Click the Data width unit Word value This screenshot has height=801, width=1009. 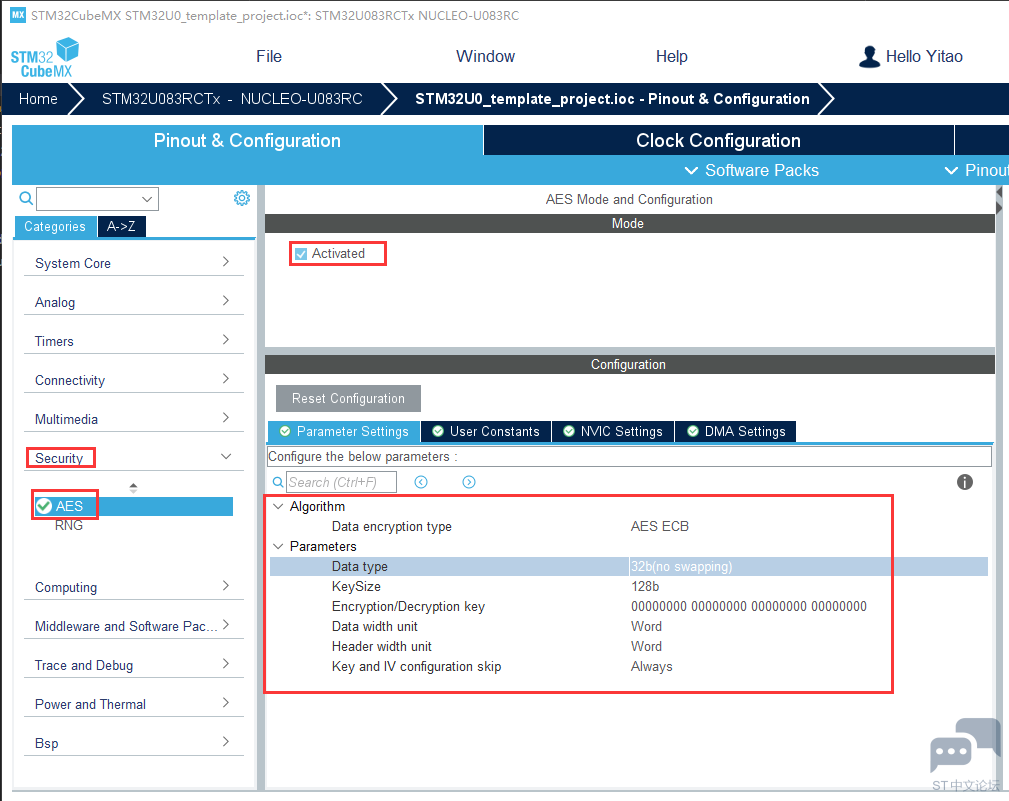click(646, 626)
